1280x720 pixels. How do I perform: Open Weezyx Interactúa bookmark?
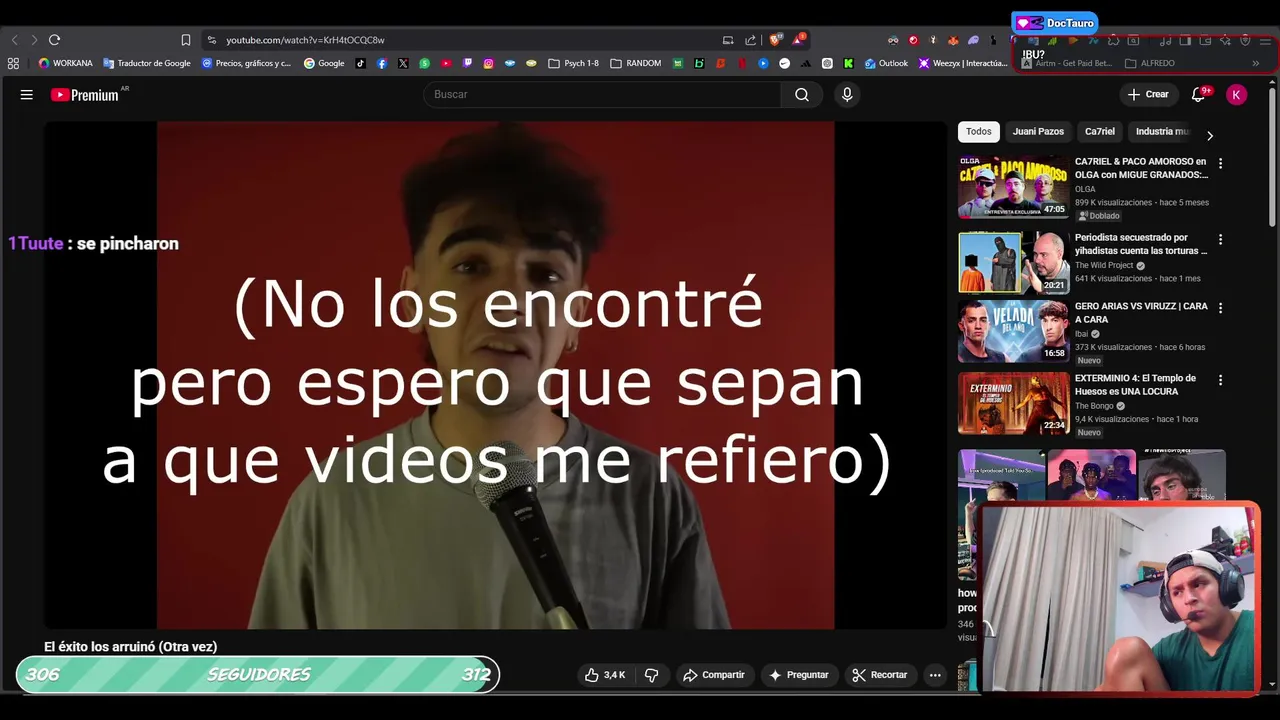962,63
